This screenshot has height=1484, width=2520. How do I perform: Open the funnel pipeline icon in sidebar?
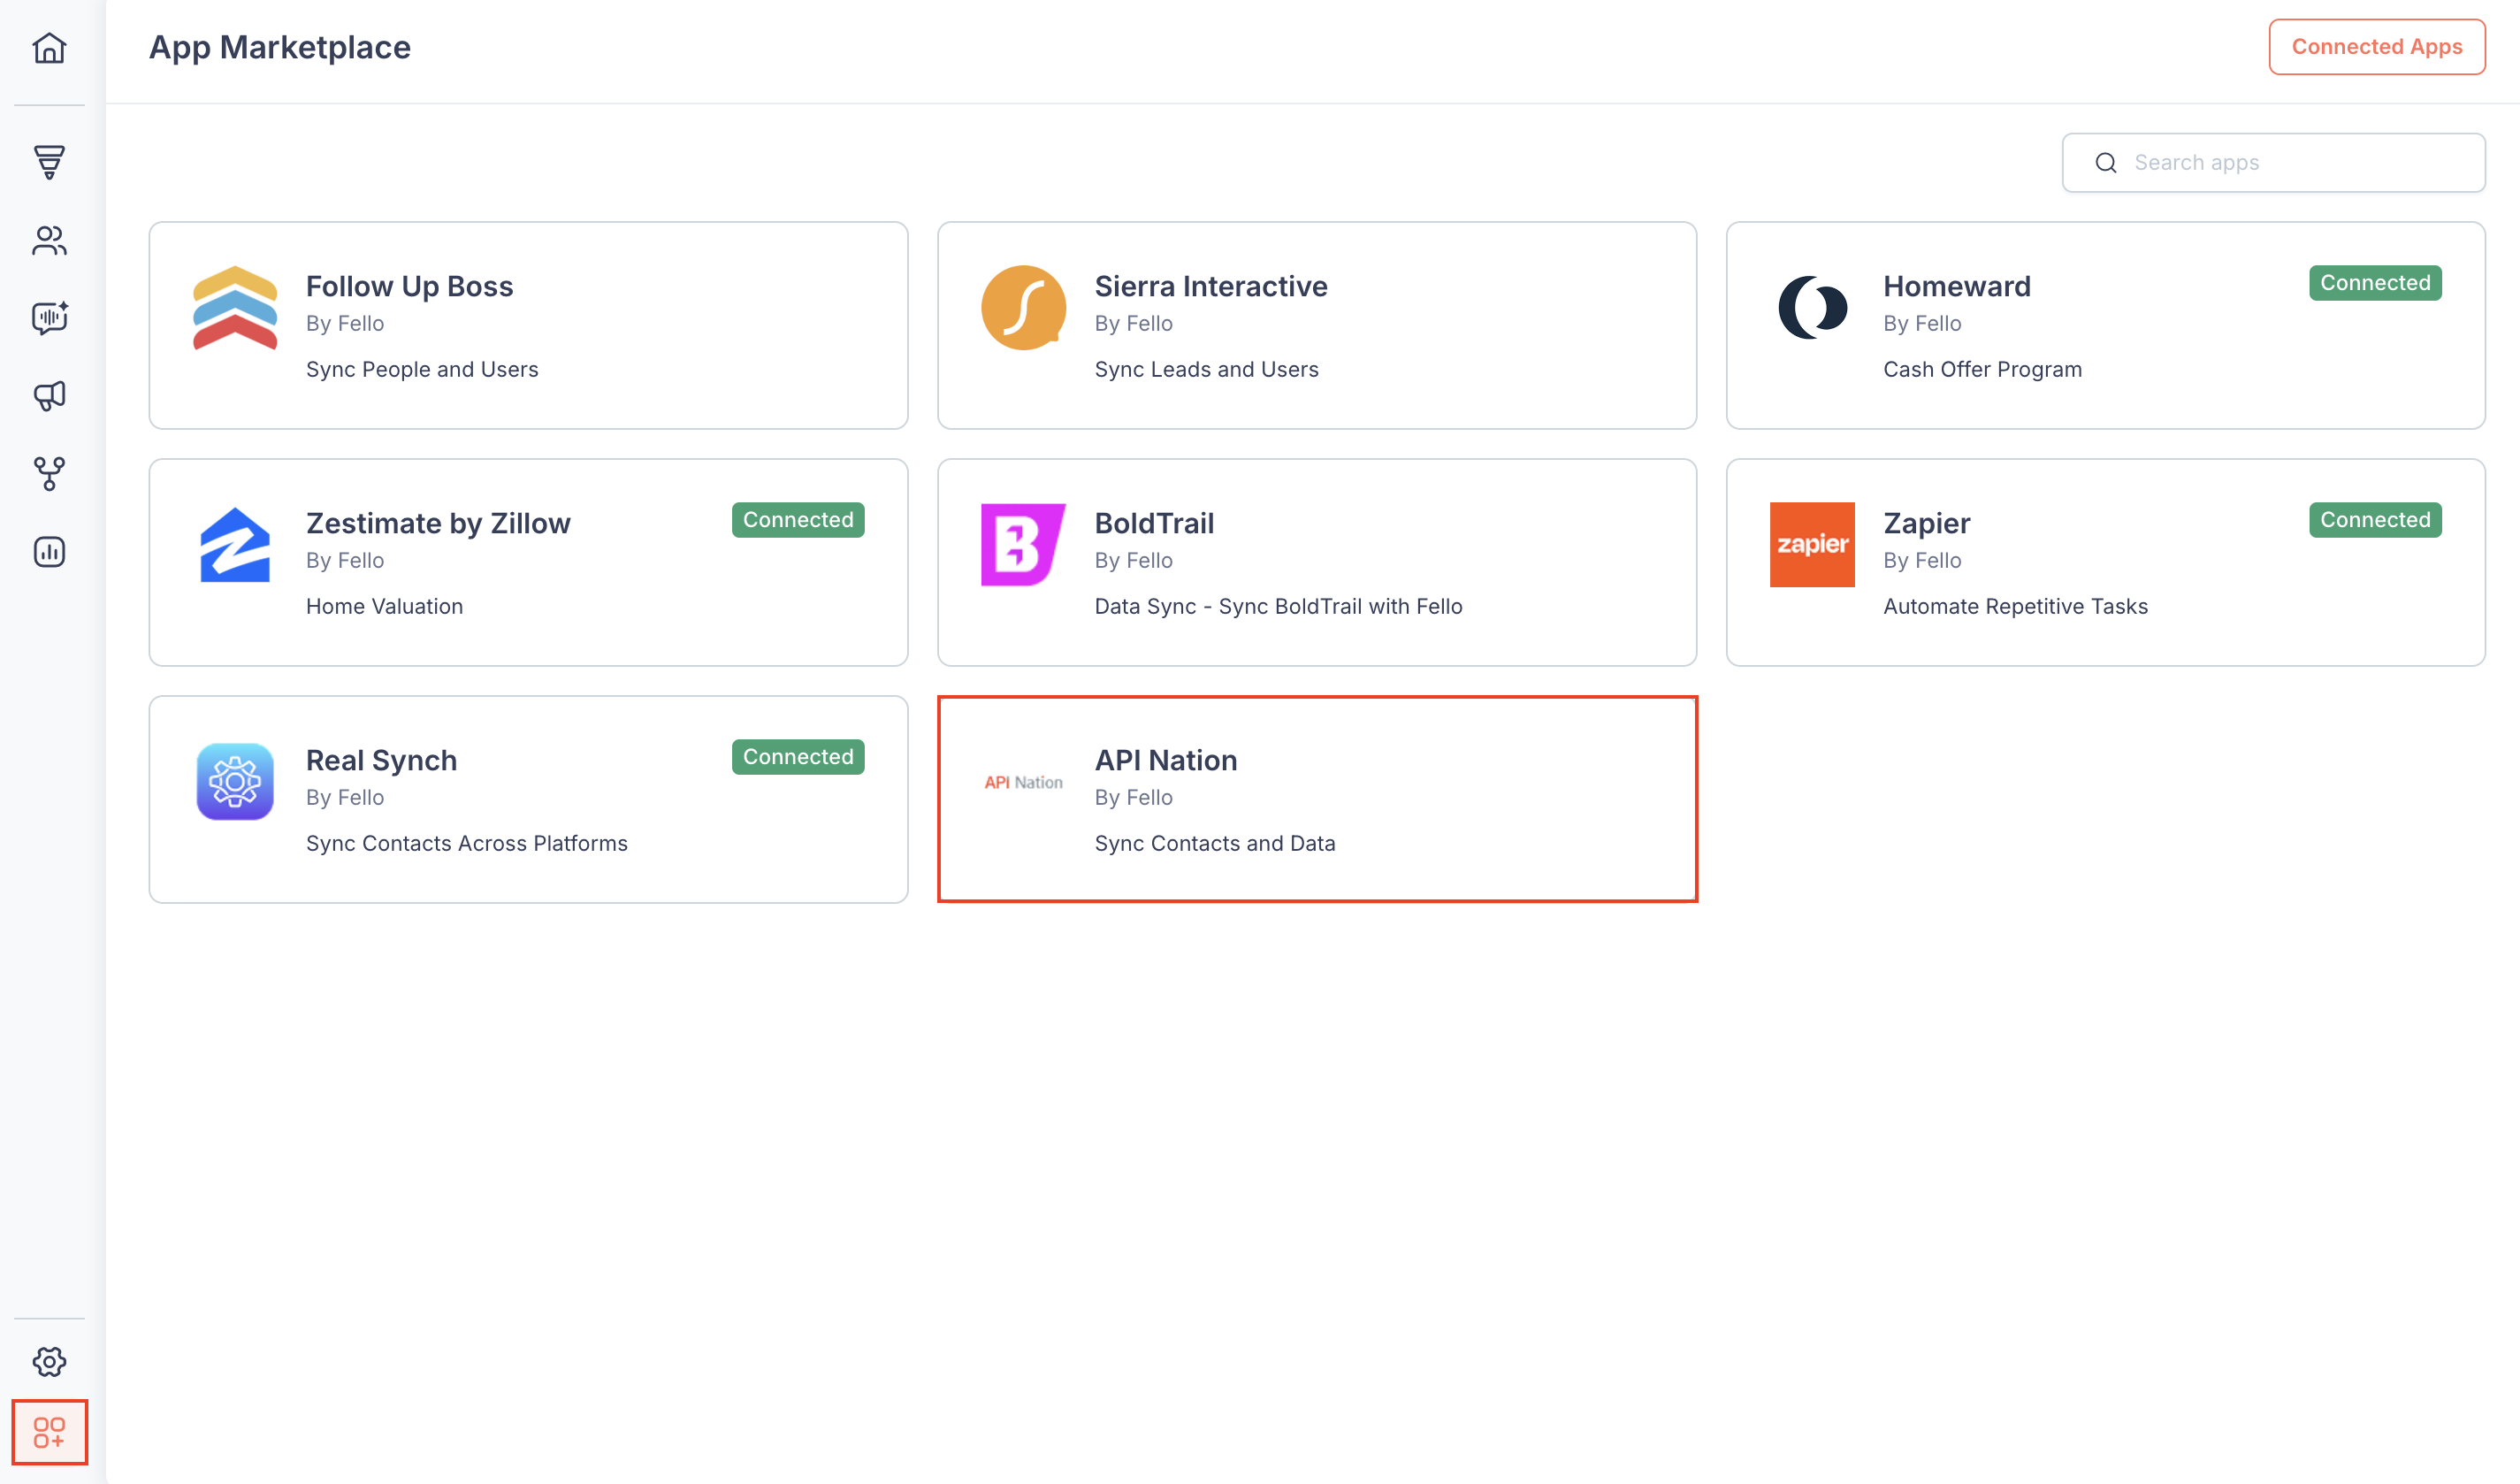pos(49,162)
